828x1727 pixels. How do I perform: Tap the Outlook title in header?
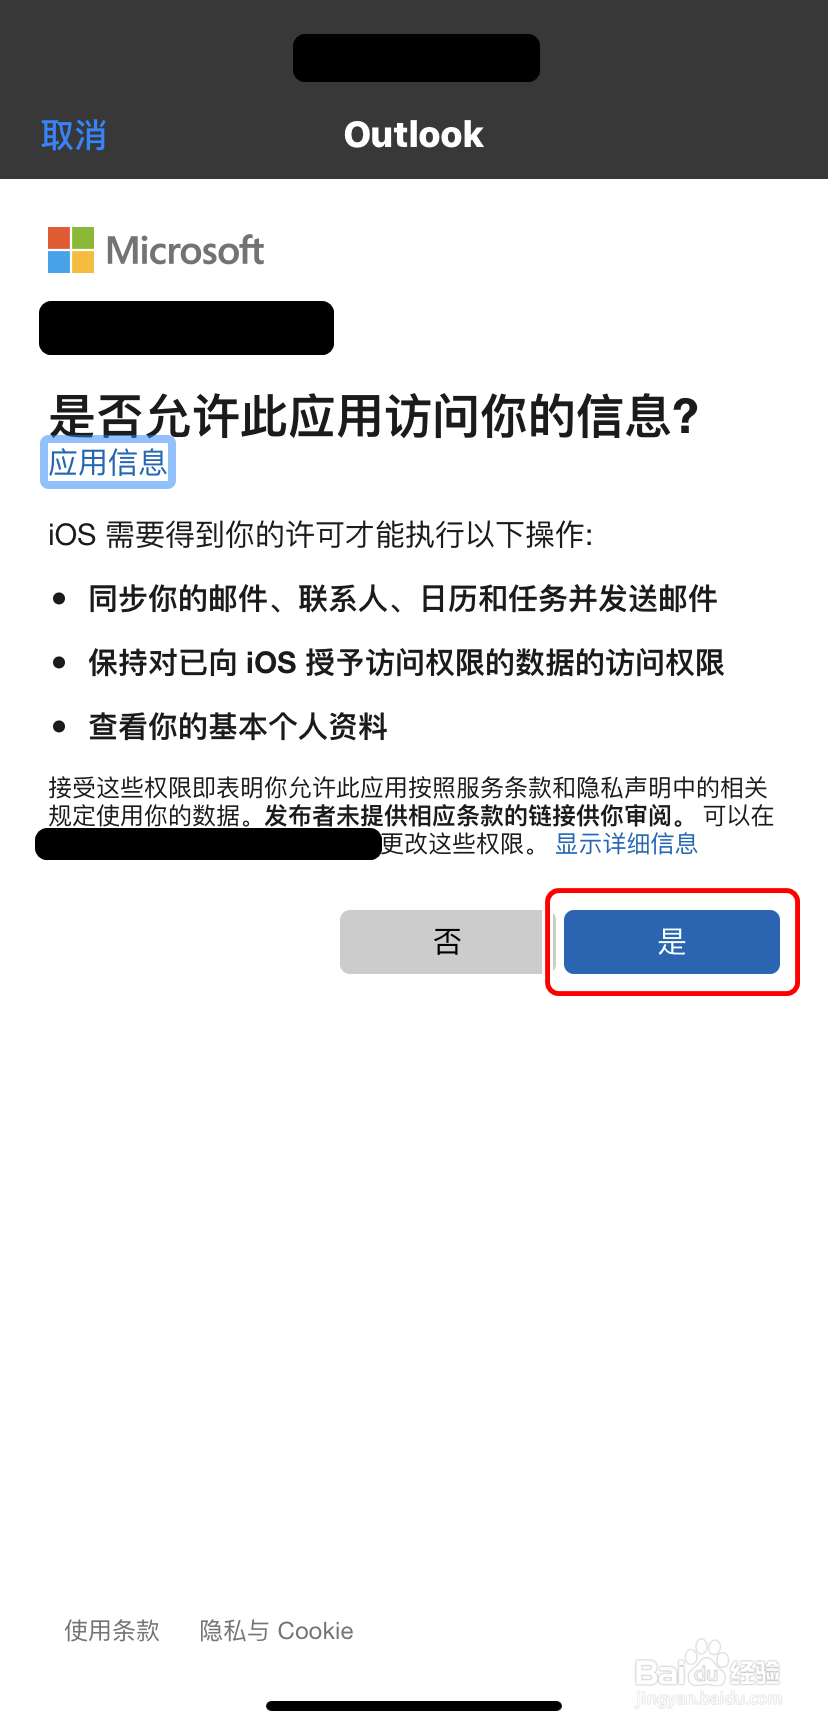pyautogui.click(x=414, y=135)
